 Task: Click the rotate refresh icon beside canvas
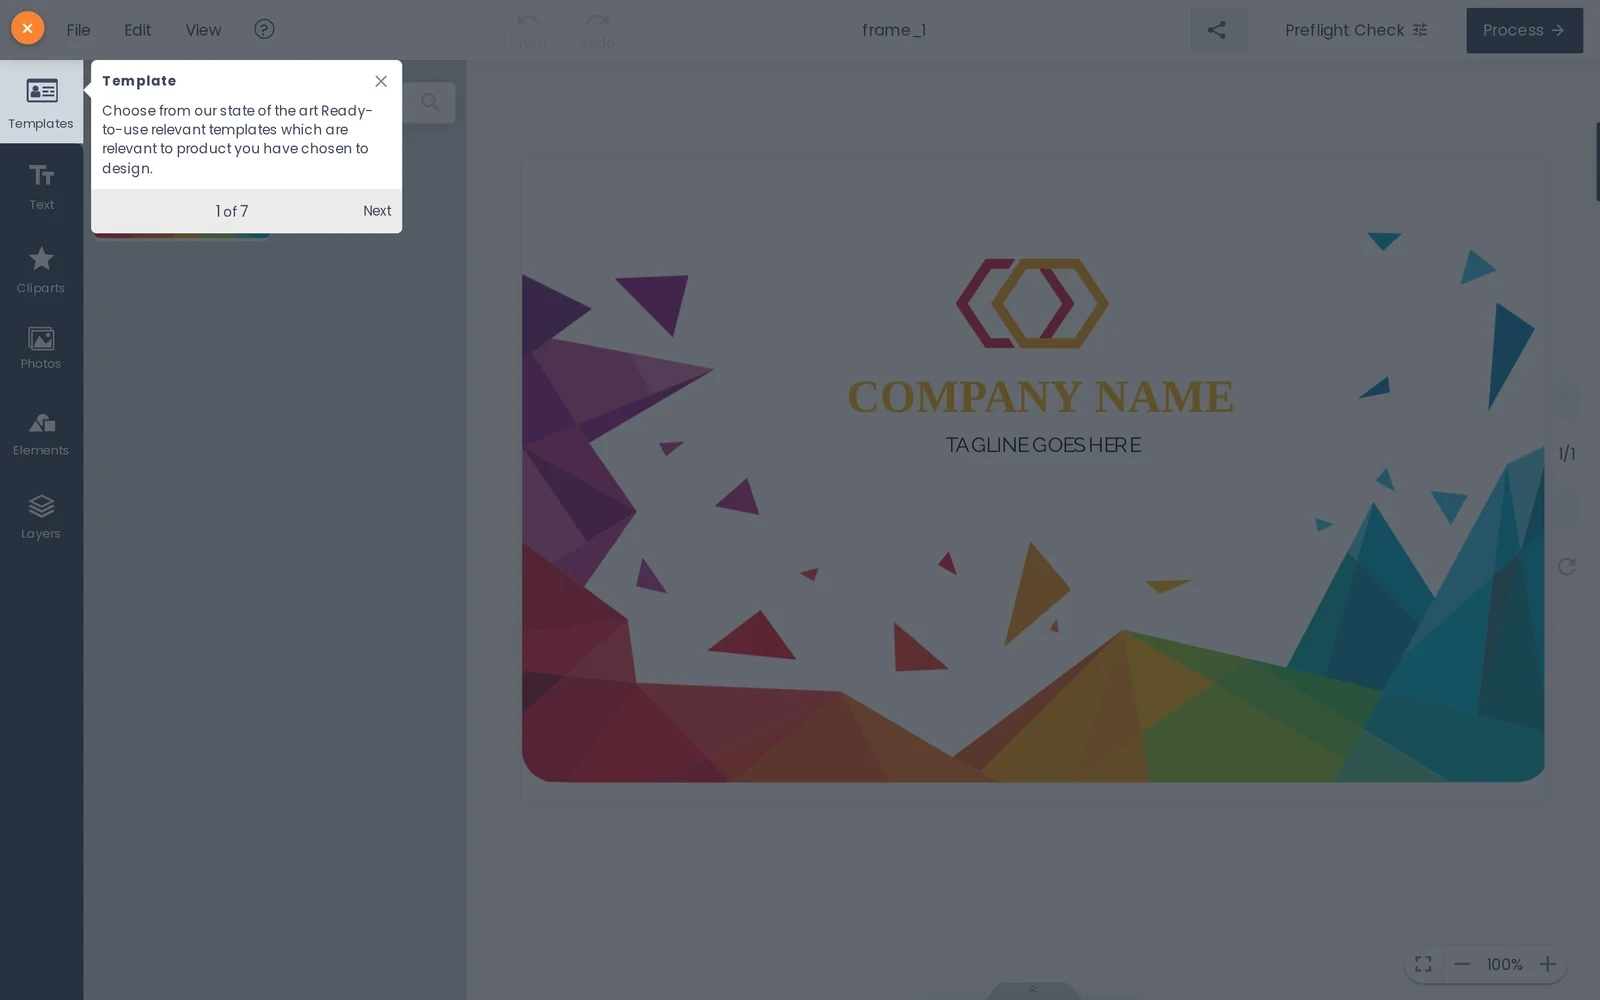pyautogui.click(x=1567, y=567)
